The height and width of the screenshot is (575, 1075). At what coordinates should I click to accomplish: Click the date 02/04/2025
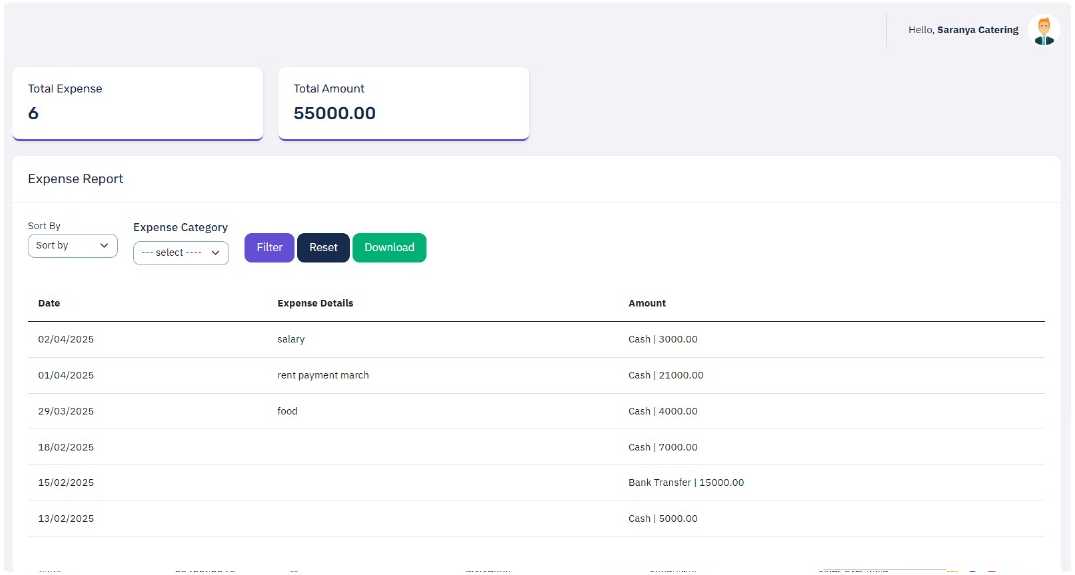point(66,339)
